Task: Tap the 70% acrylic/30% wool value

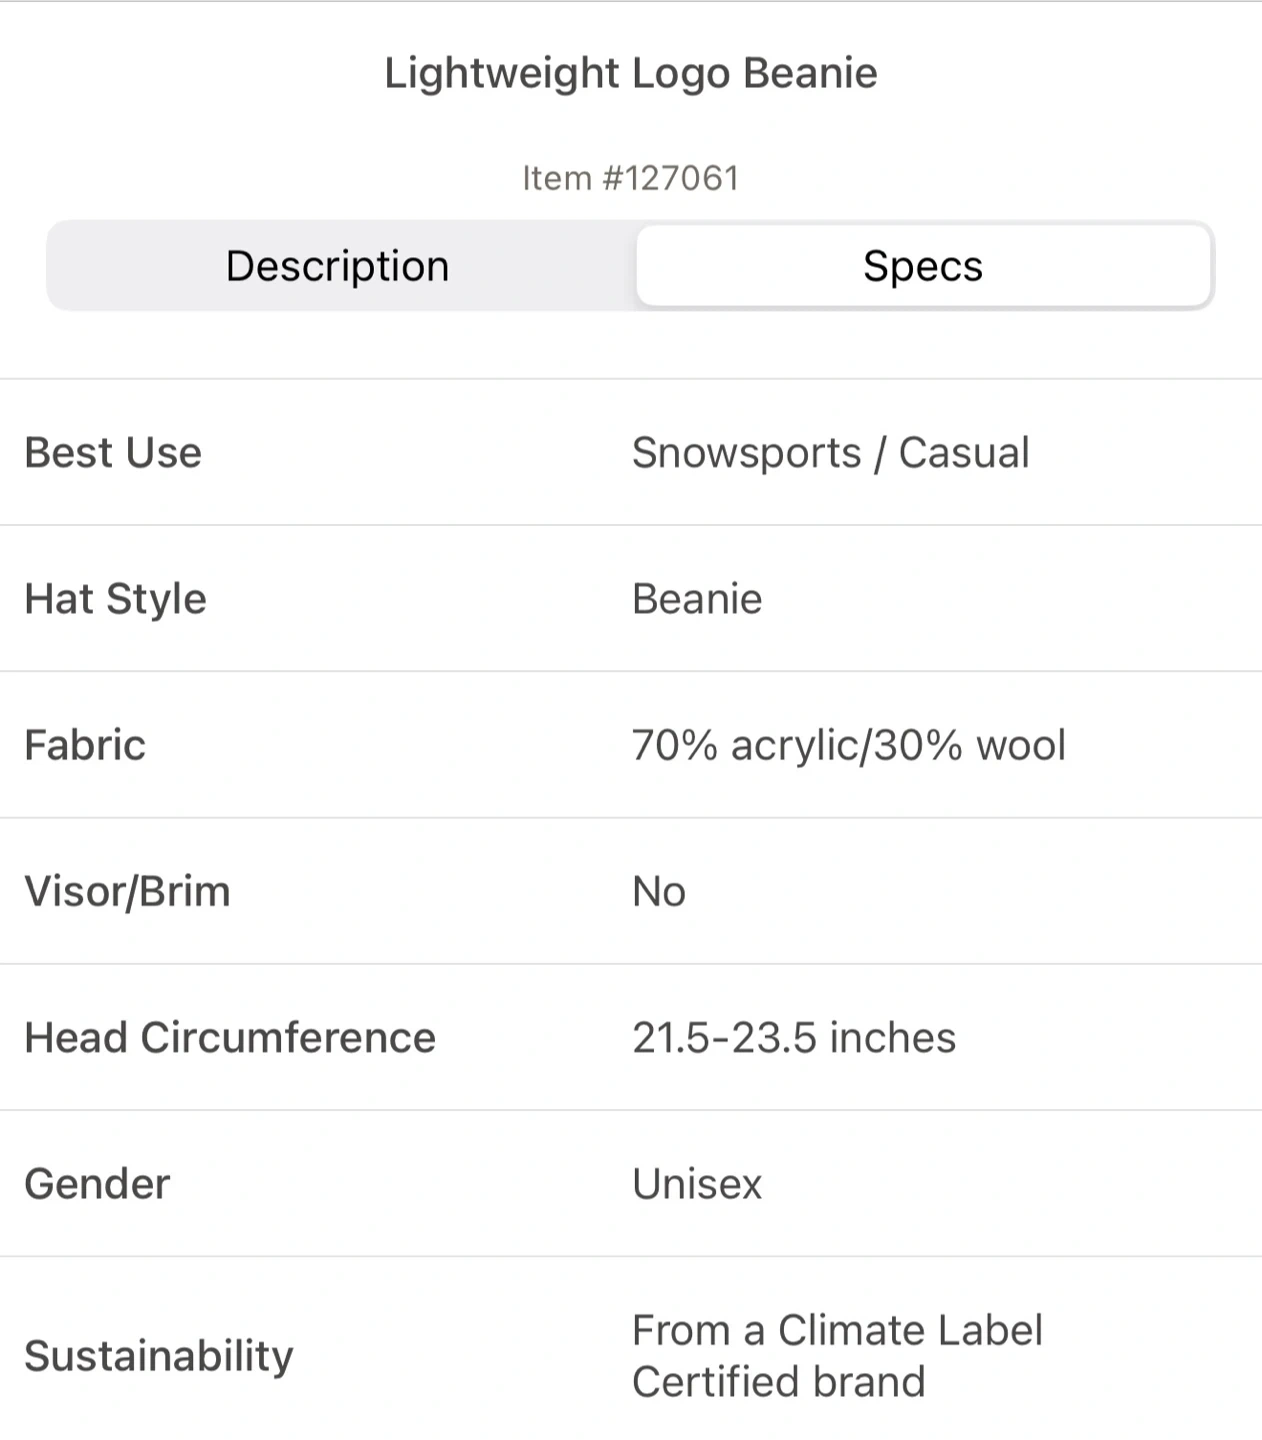Action: (849, 746)
